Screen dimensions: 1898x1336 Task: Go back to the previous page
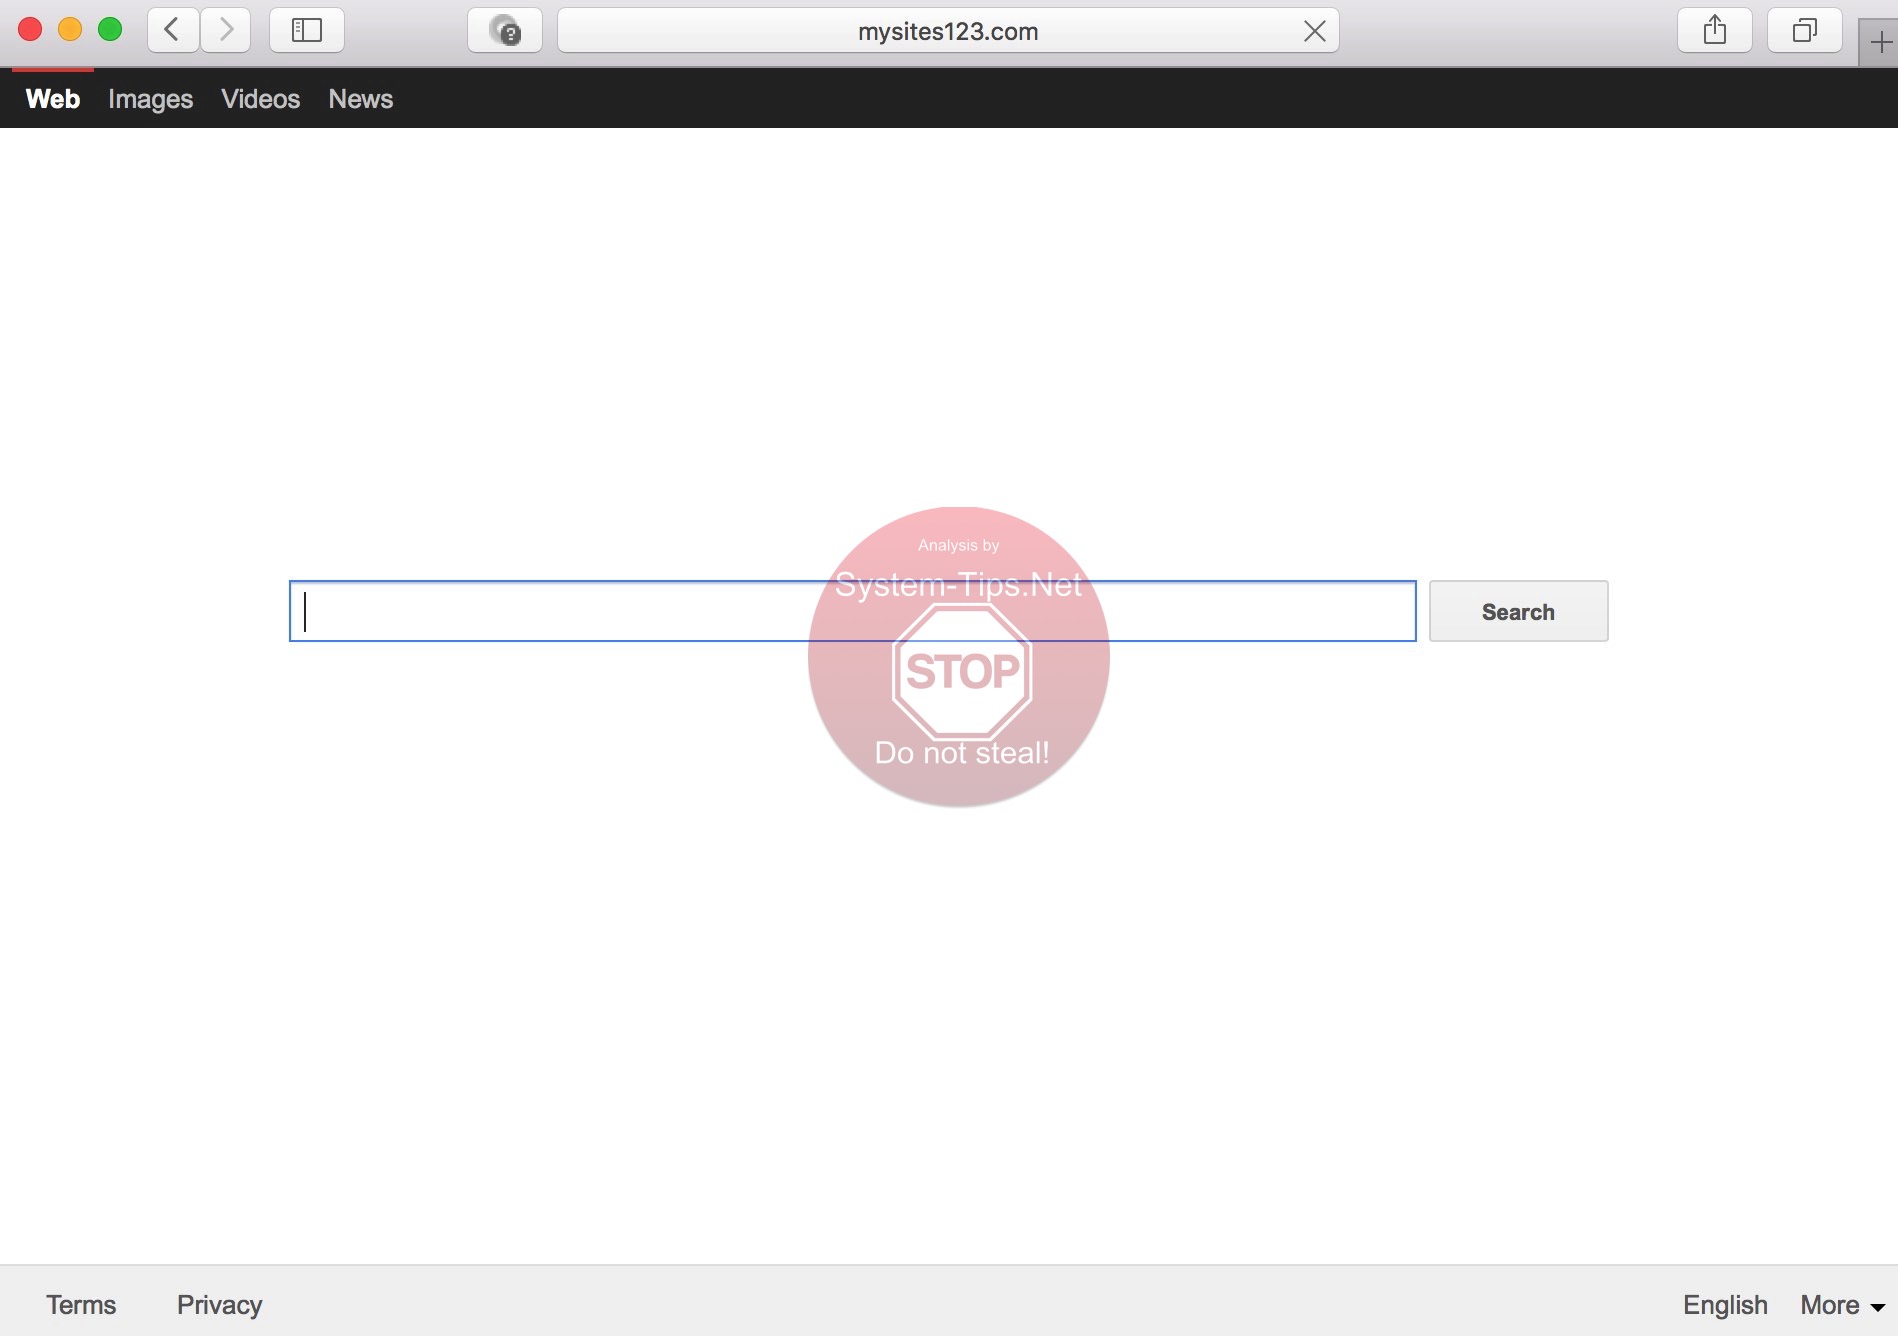[172, 30]
